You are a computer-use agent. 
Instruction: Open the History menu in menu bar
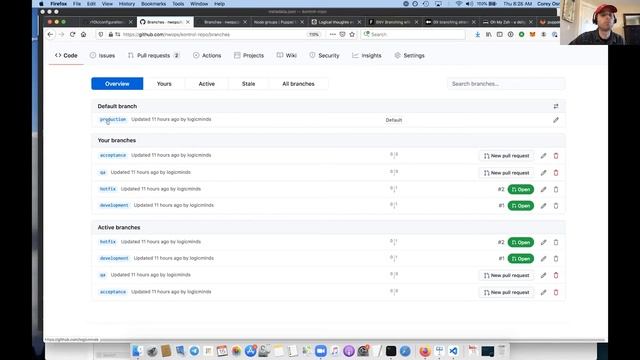coord(127,4)
